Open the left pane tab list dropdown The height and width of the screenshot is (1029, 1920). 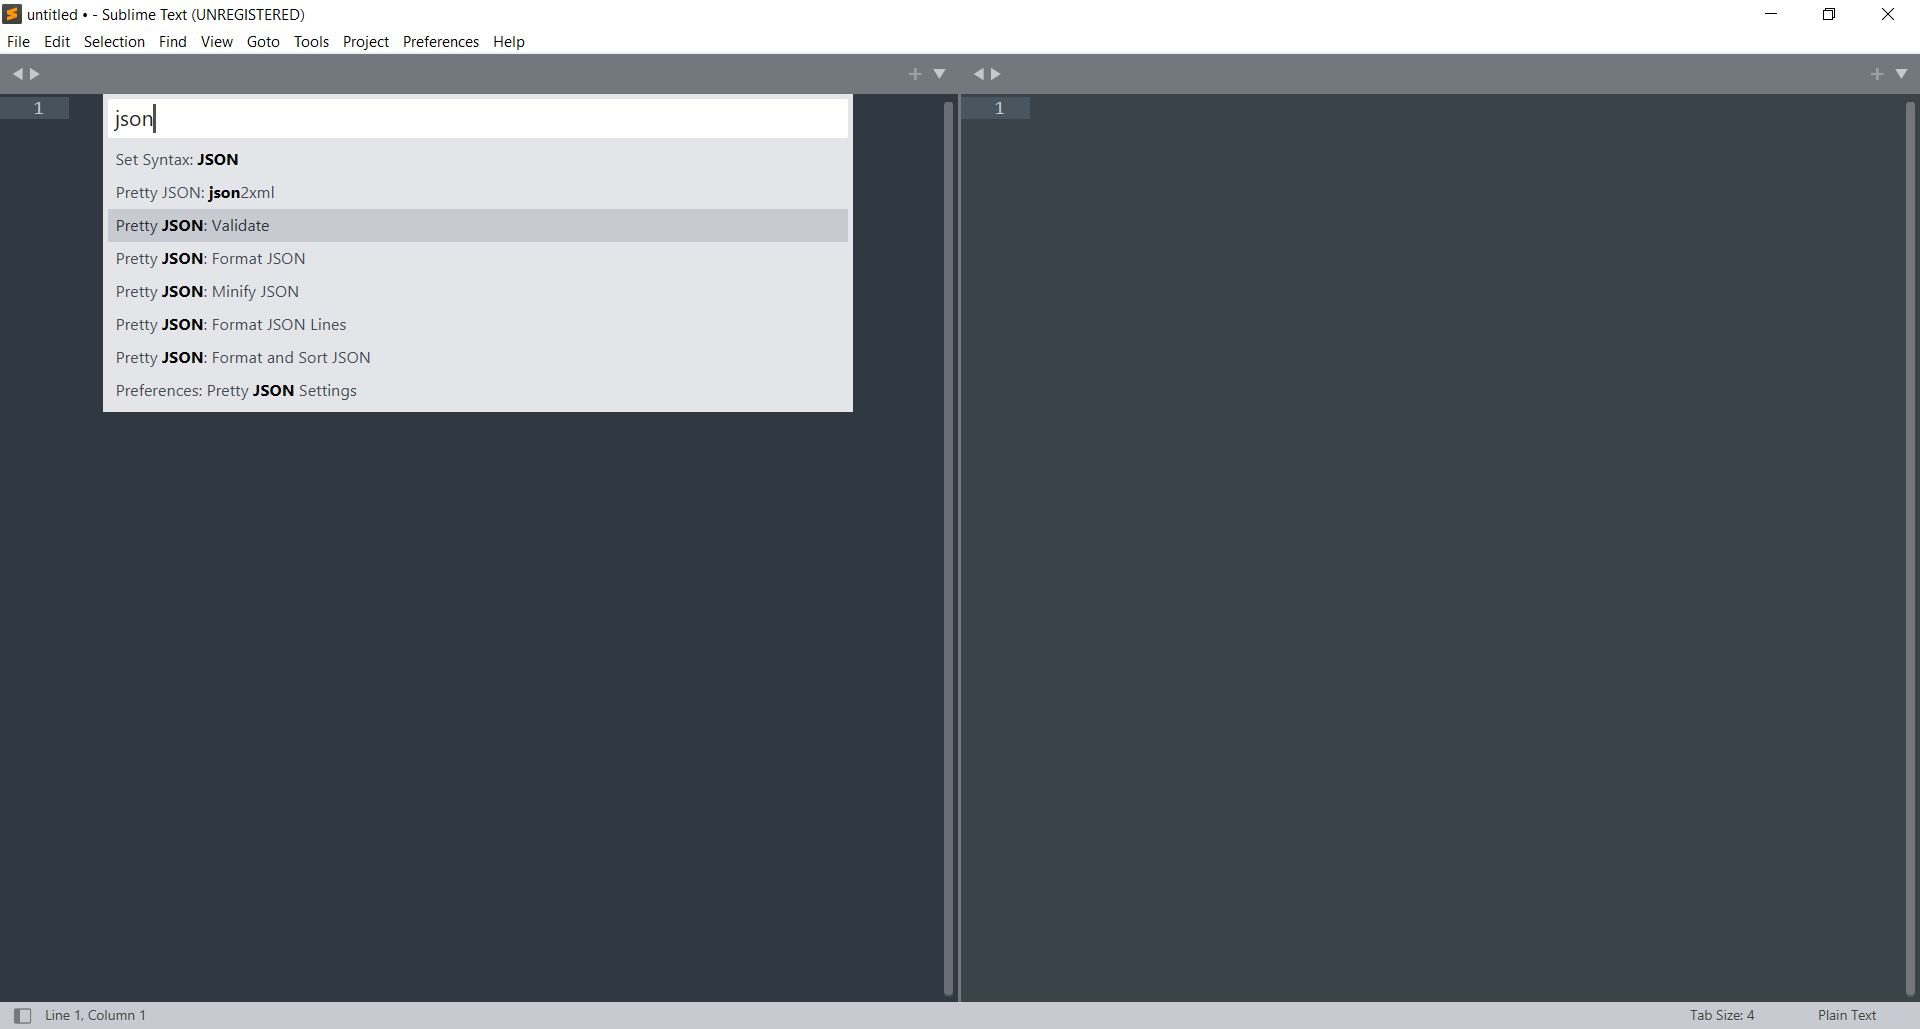(939, 74)
